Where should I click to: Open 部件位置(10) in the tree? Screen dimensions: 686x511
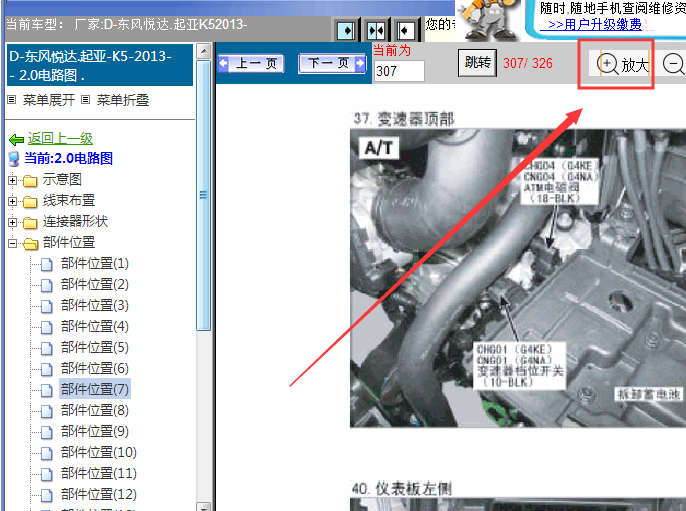pos(98,453)
